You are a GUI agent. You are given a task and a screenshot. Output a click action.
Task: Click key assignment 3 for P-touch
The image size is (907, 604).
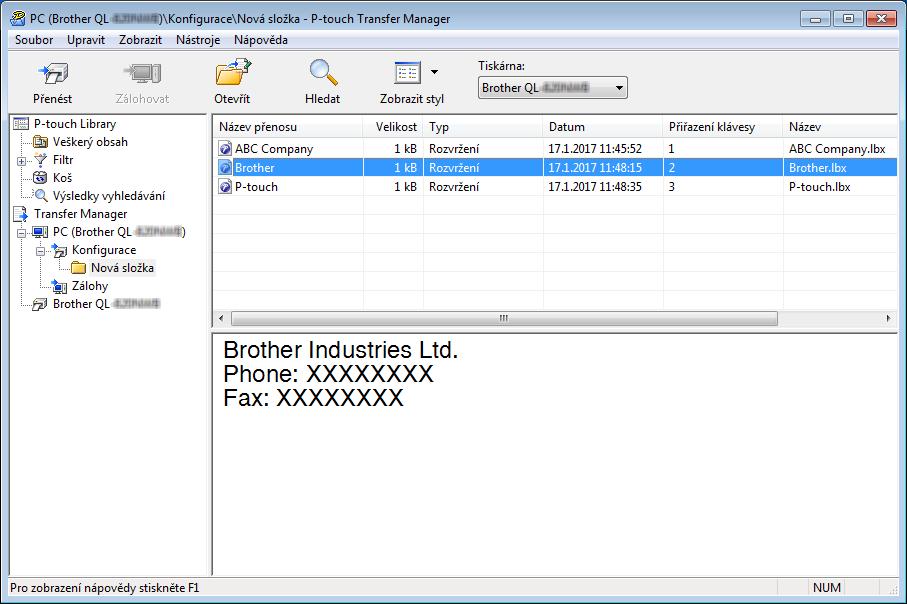pos(672,187)
